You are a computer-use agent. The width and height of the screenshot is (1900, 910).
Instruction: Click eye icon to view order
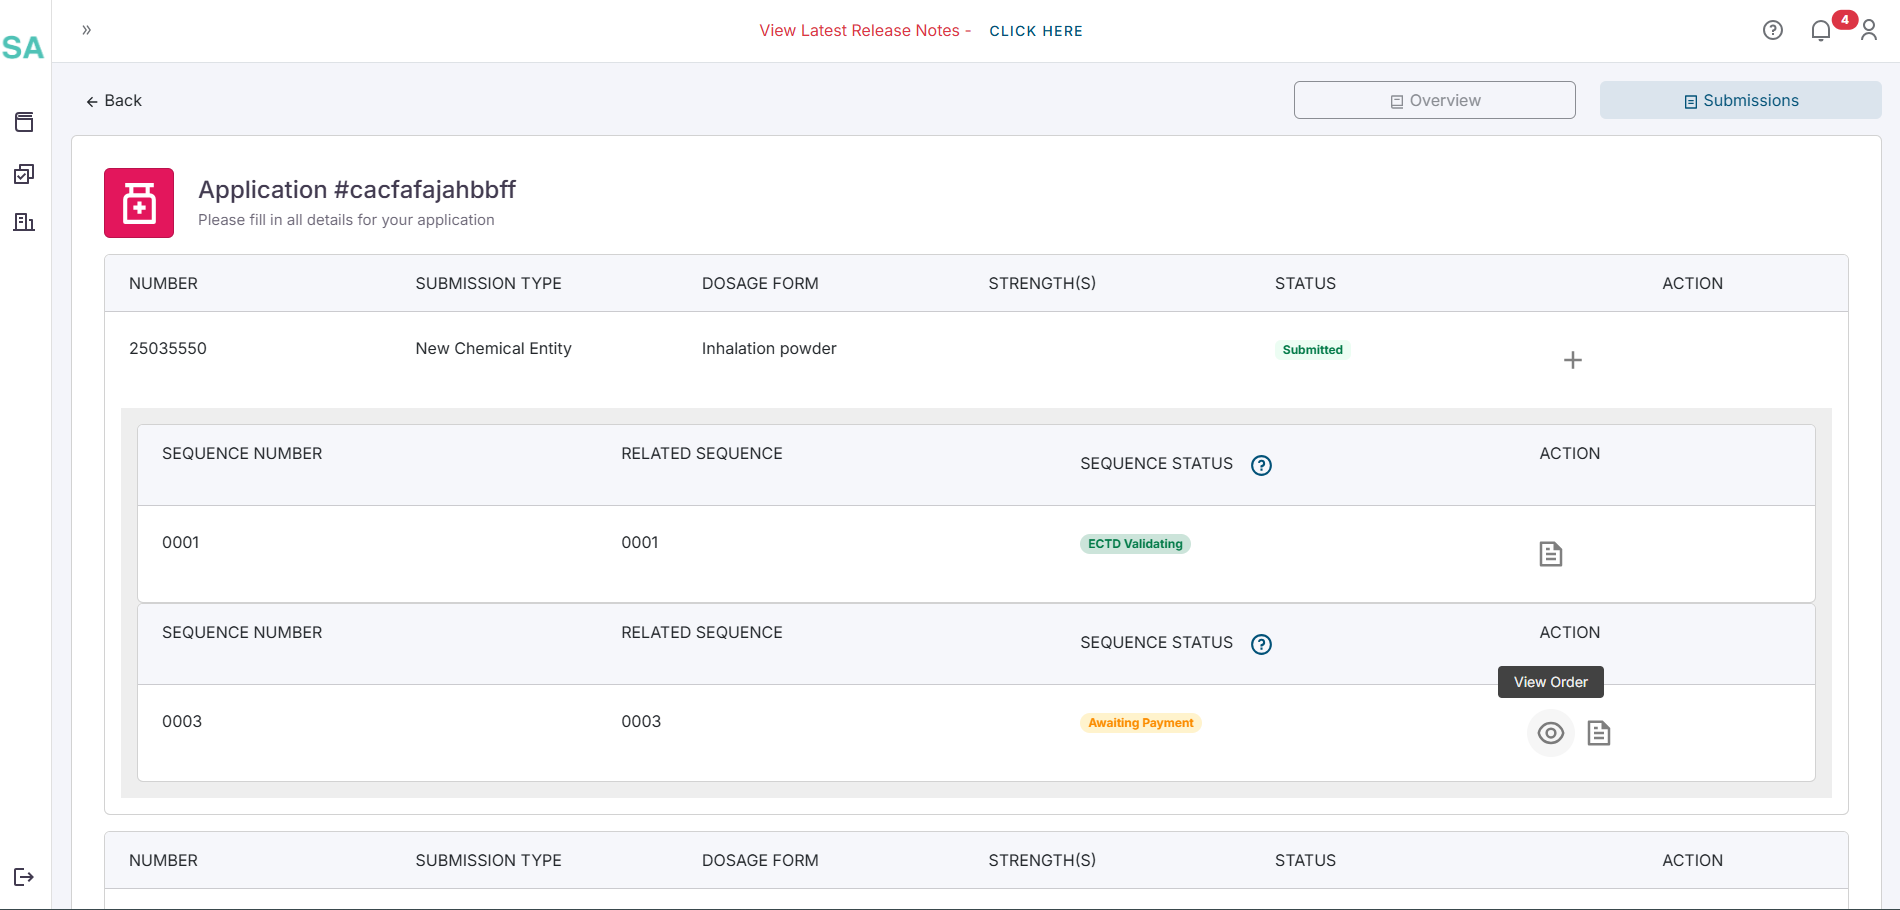click(1550, 733)
